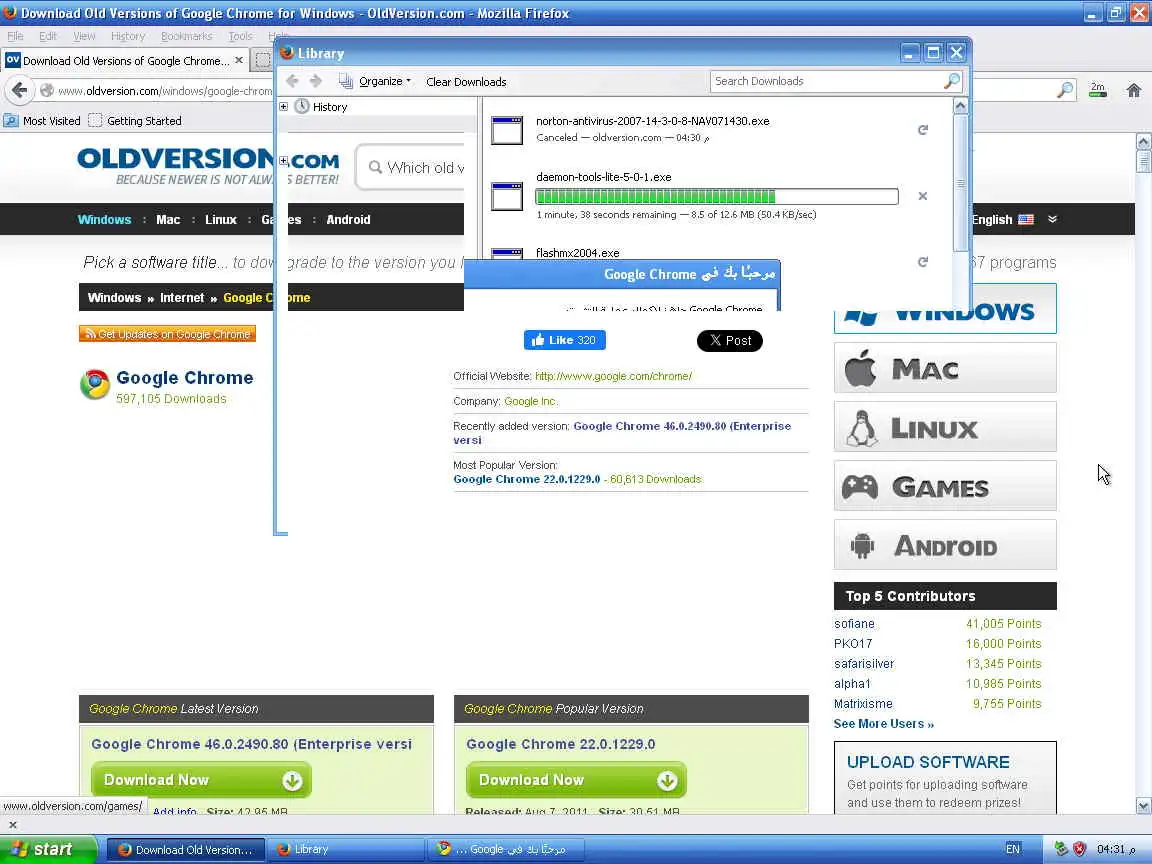Open Firefox Bookmarks menu
Viewport: 1152px width, 864px height.
tap(187, 36)
